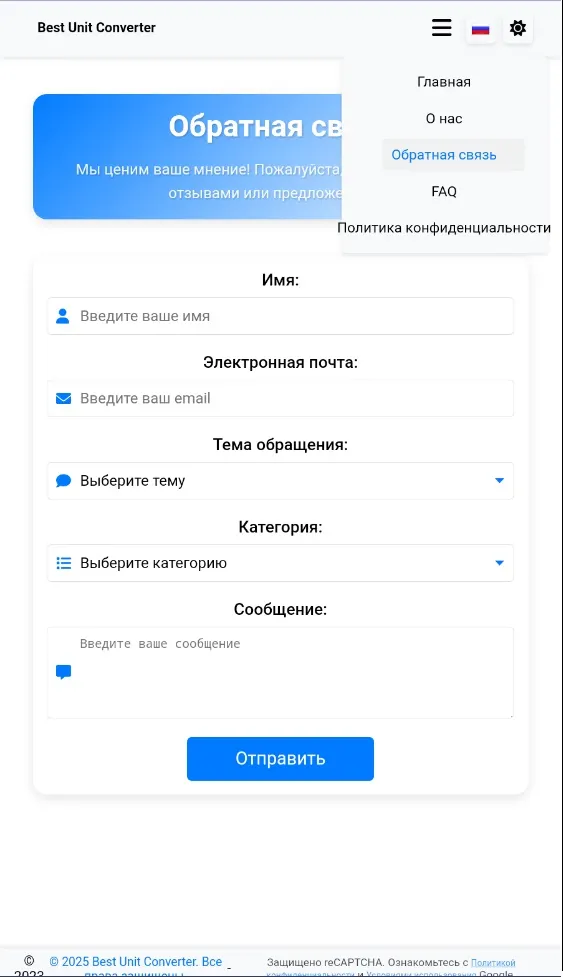Screen dimensions: 563x977
Task: Toggle the sun theme icon
Action: click(518, 28)
